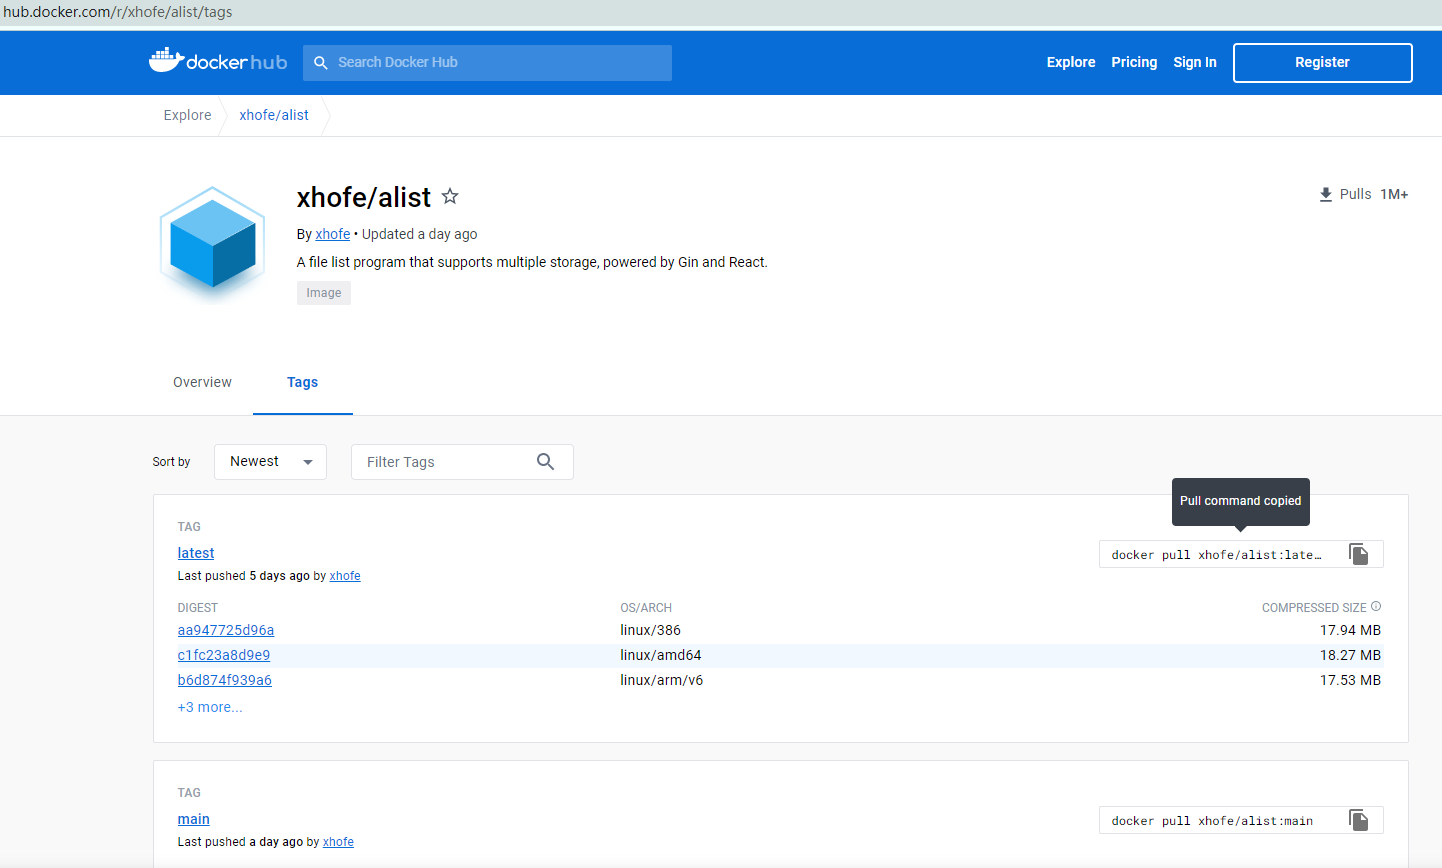This screenshot has height=868, width=1442.
Task: Open the latest tag link
Action: tap(196, 553)
